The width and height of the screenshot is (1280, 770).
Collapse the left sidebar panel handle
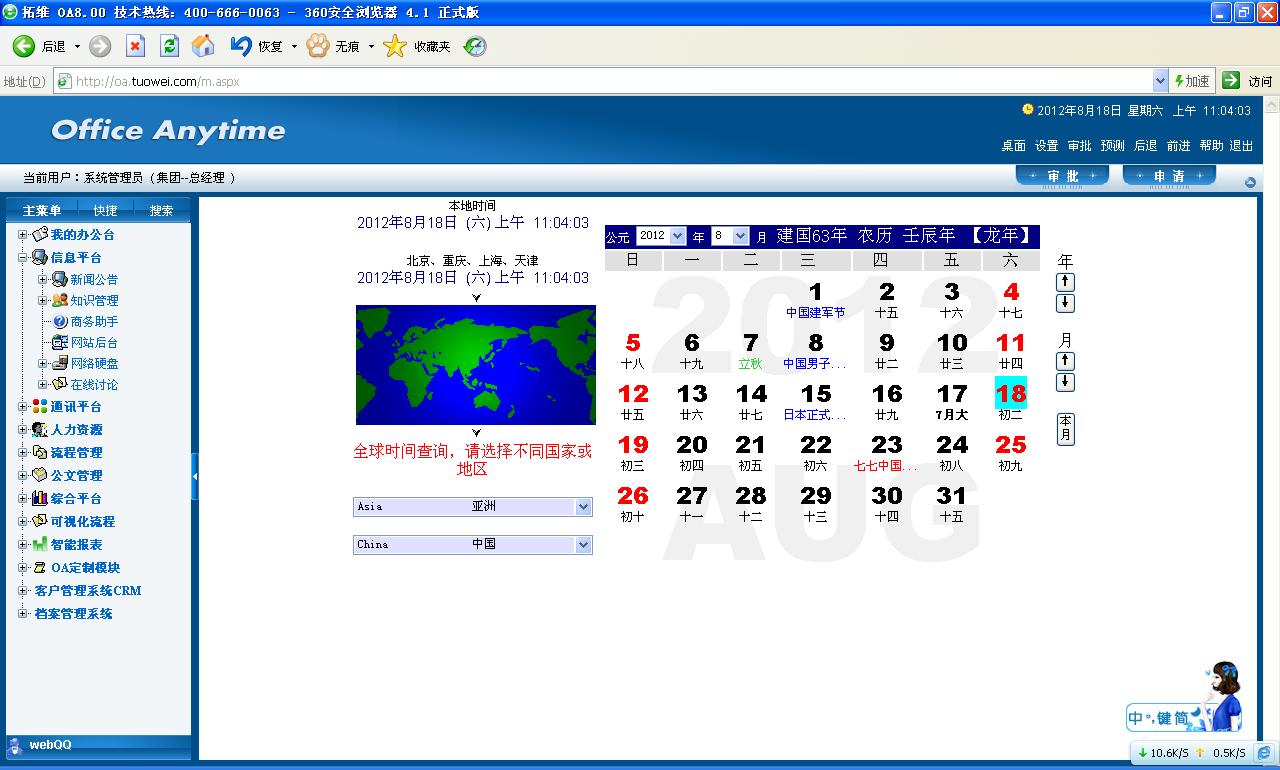(x=195, y=476)
